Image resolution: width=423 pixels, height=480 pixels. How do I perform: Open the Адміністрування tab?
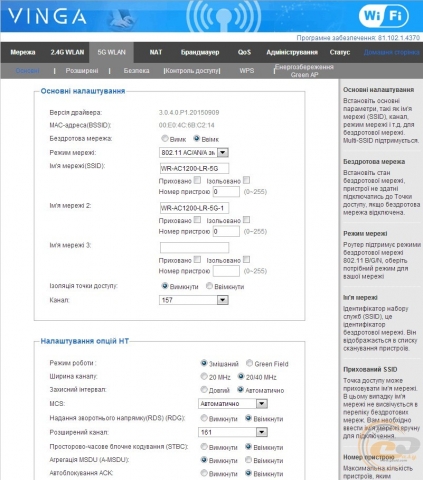[292, 52]
